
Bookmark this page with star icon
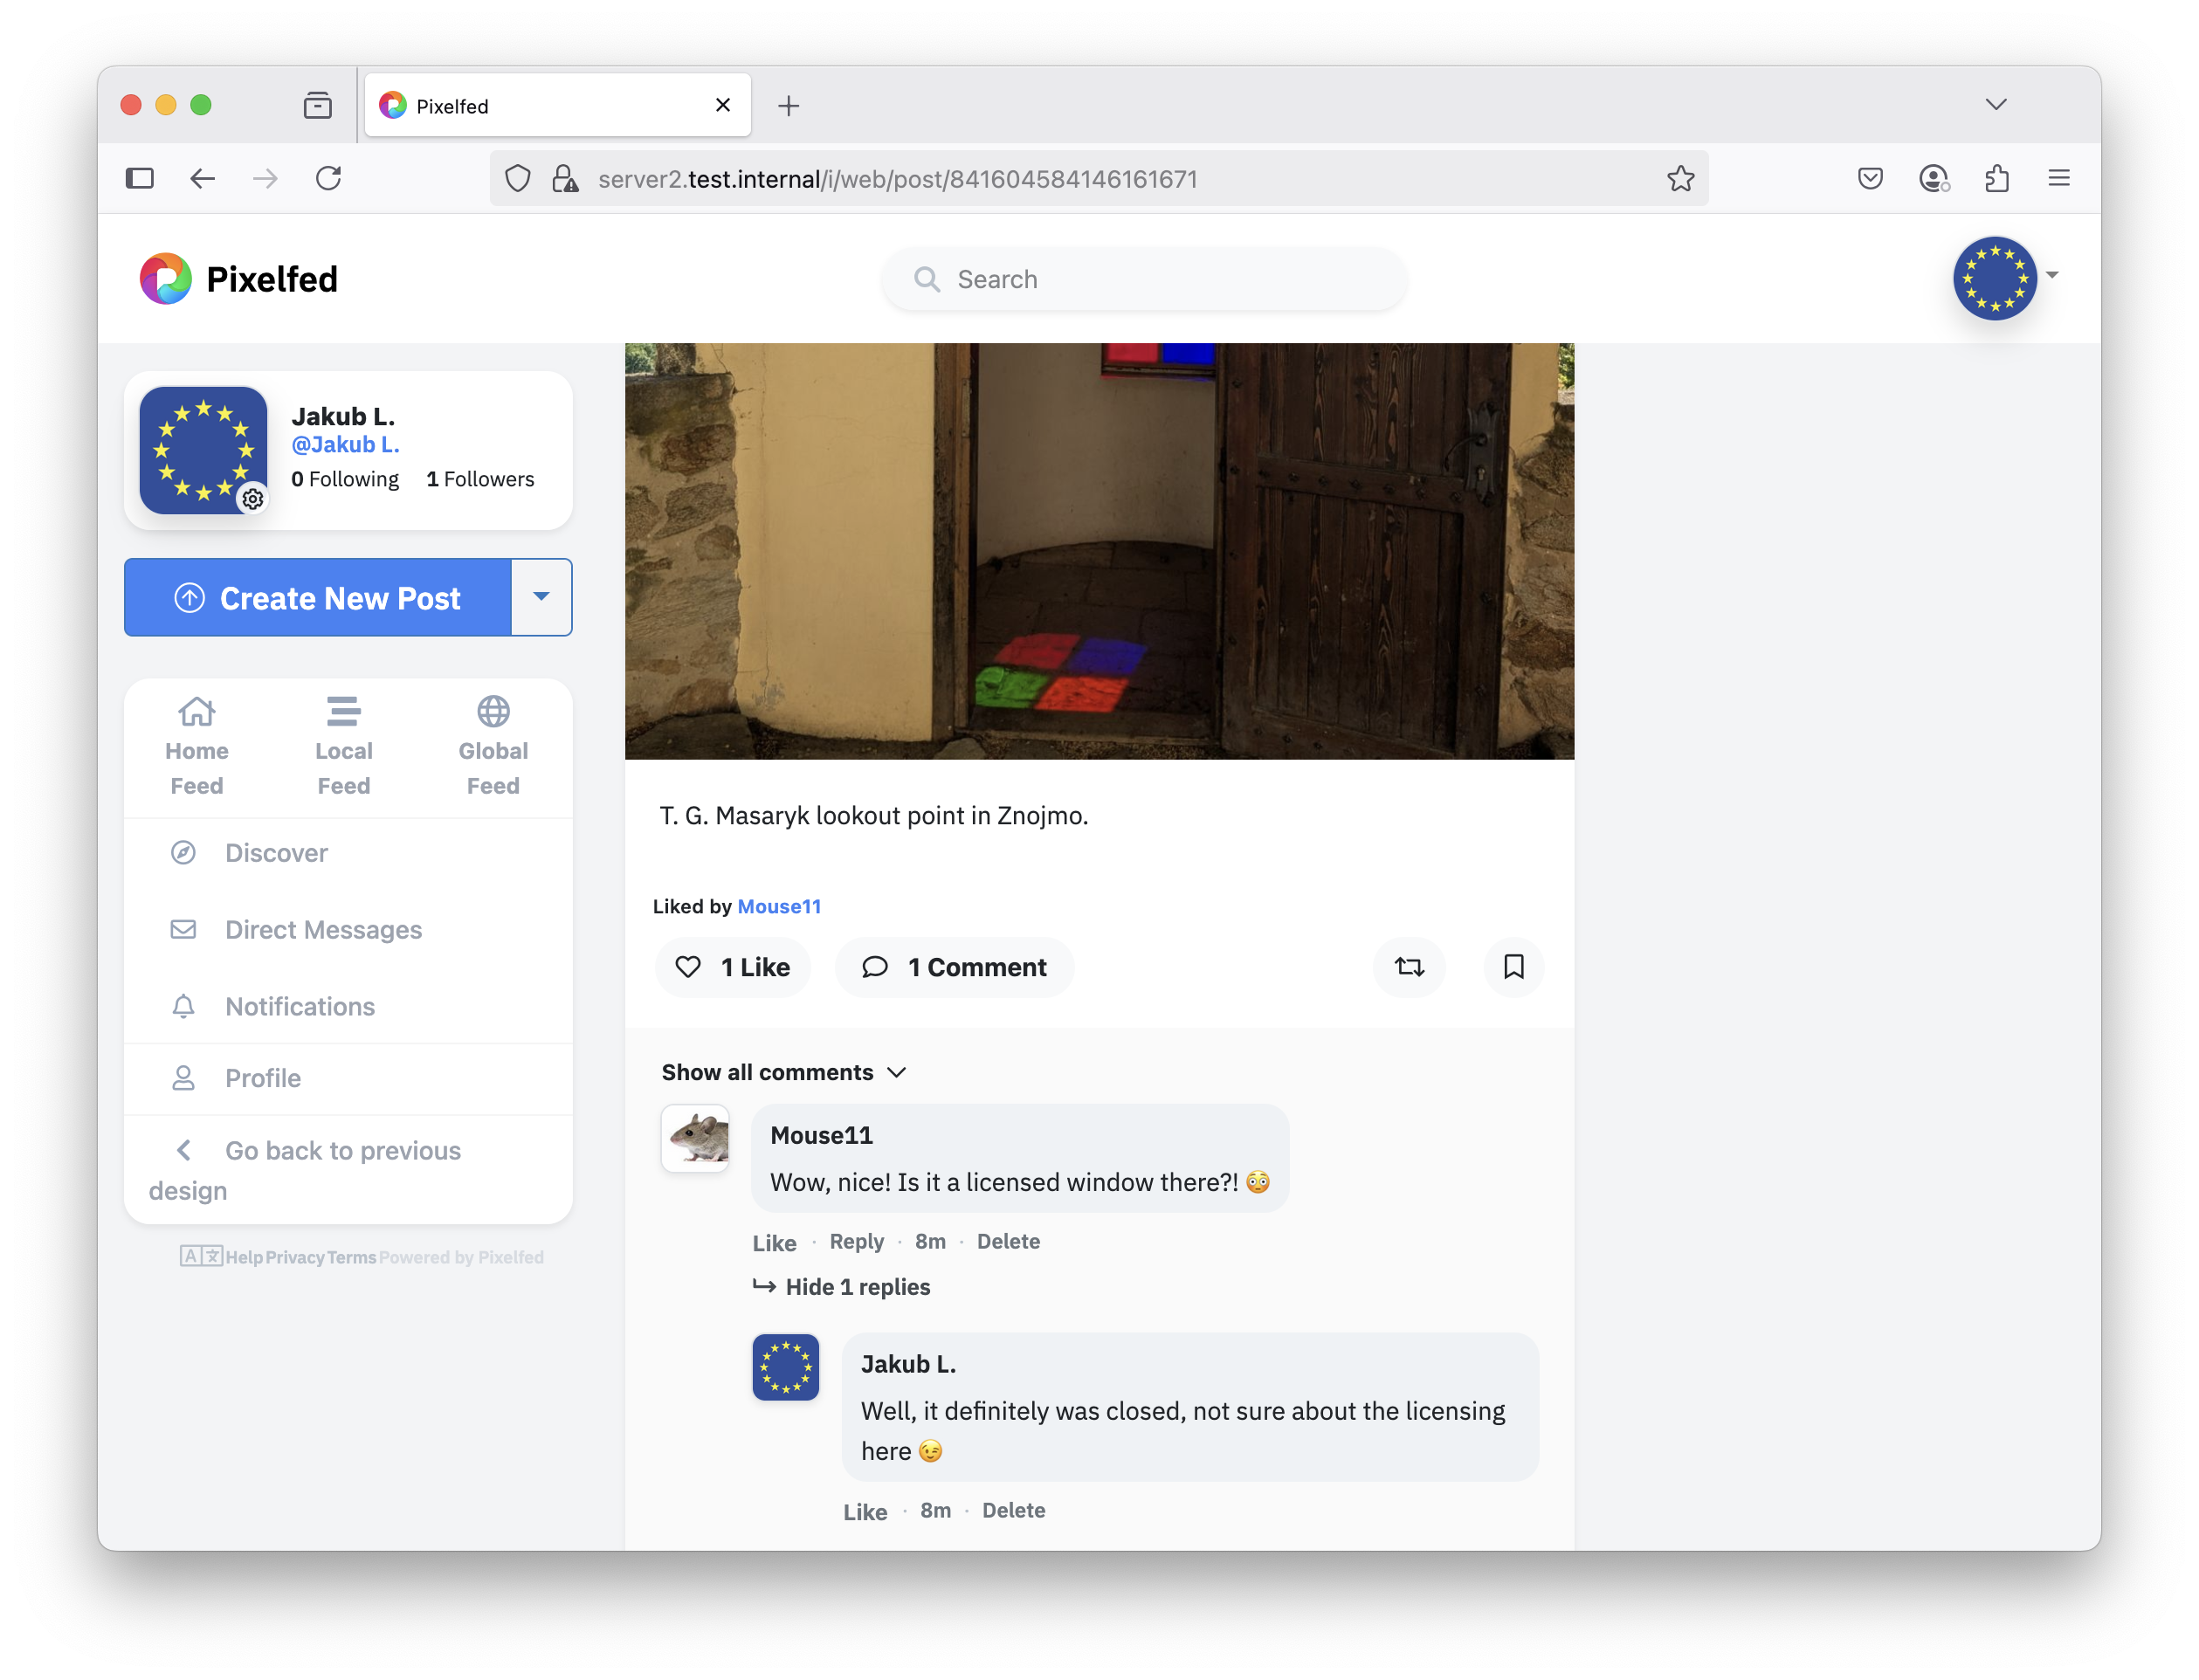pos(1680,179)
